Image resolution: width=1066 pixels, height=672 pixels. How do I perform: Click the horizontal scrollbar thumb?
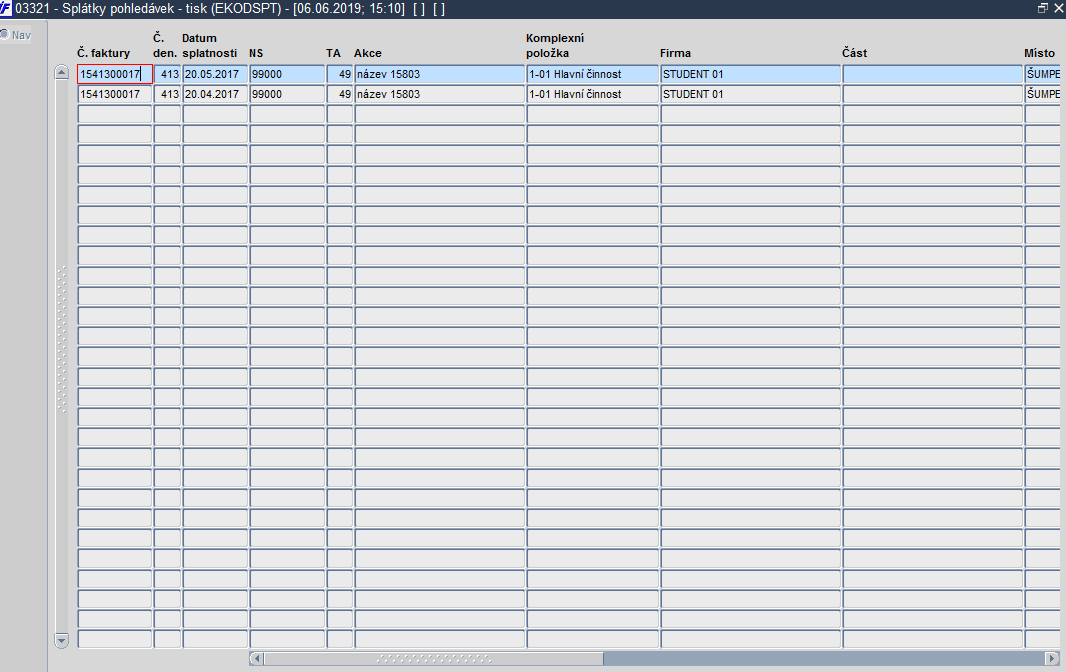(x=434, y=658)
